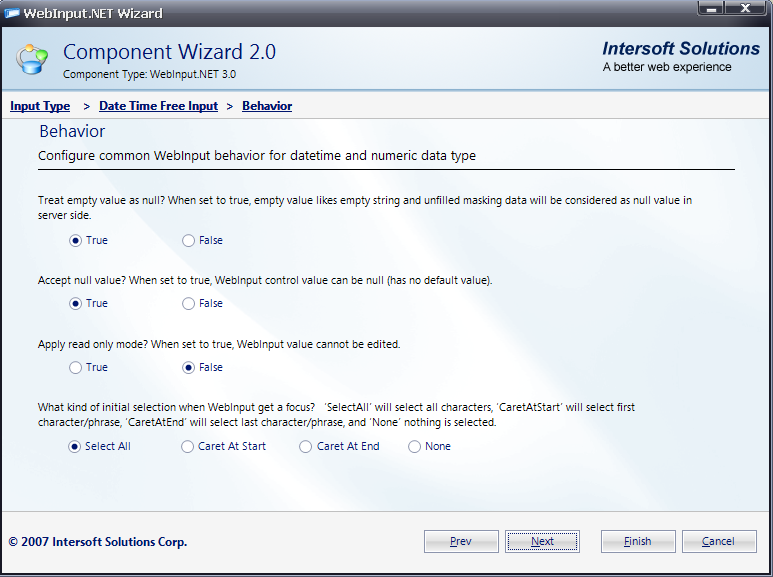Choose True for accept null value
Screen dimensions: 773x577
coord(76,303)
